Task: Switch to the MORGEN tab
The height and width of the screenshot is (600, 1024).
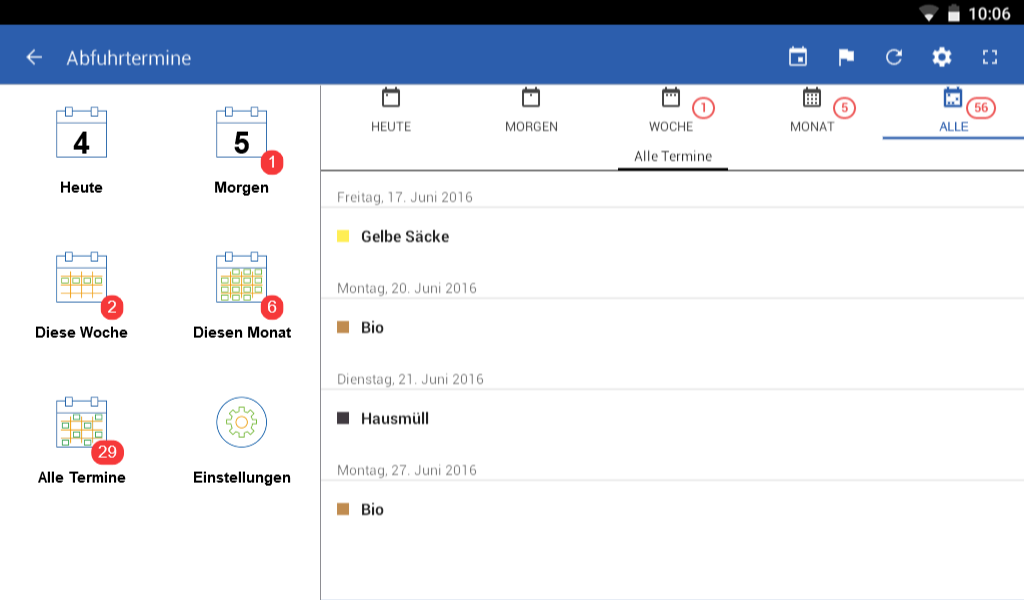Action: point(531,111)
